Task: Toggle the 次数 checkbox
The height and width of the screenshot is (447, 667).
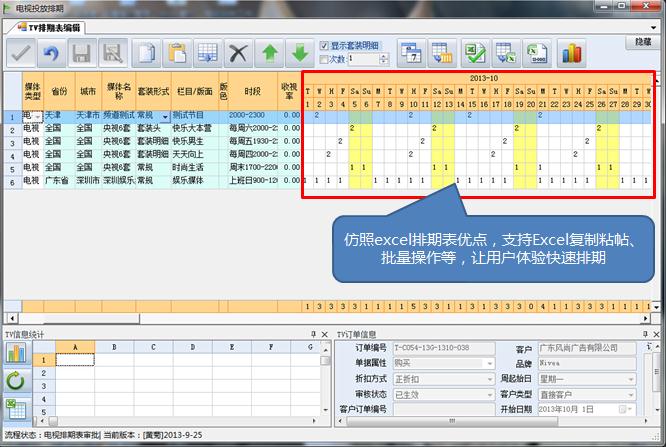Action: (324, 59)
